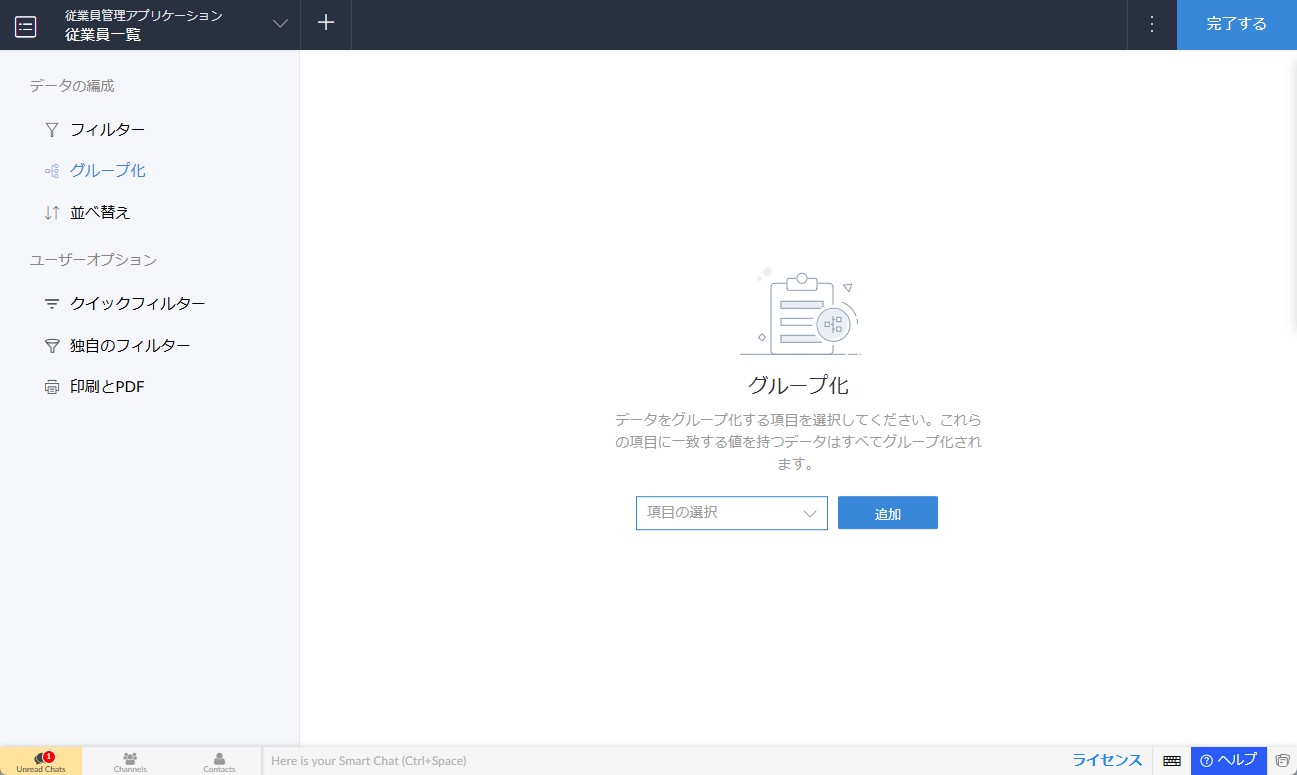The image size is (1297, 775).
Task: Click the 独自のフィルター funnel icon
Action: pyautogui.click(x=52, y=346)
